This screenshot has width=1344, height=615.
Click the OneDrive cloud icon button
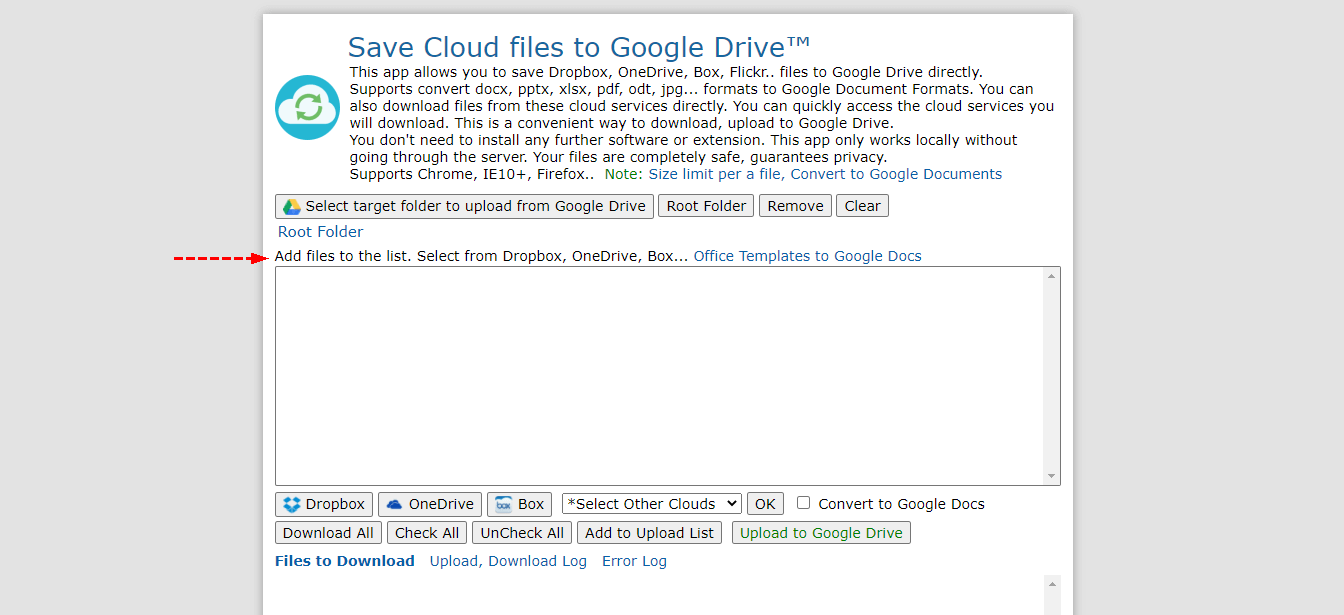pyautogui.click(x=395, y=504)
